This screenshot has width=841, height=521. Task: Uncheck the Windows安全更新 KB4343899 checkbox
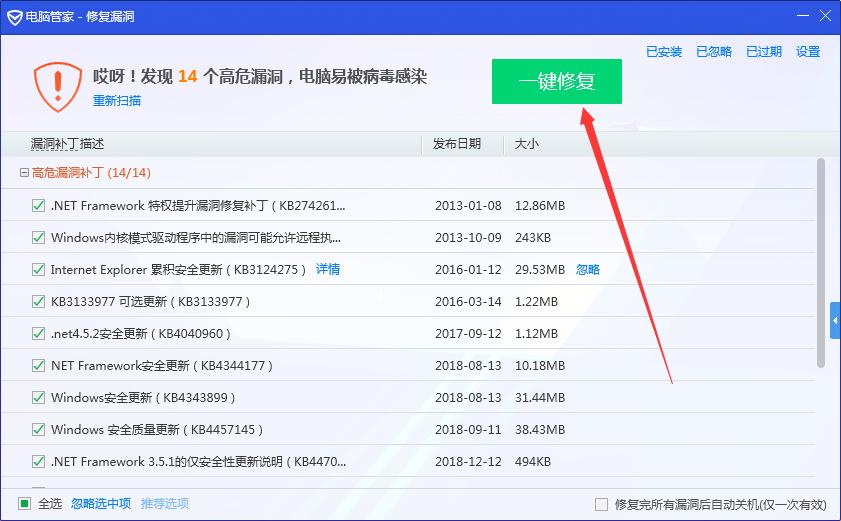pos(39,397)
